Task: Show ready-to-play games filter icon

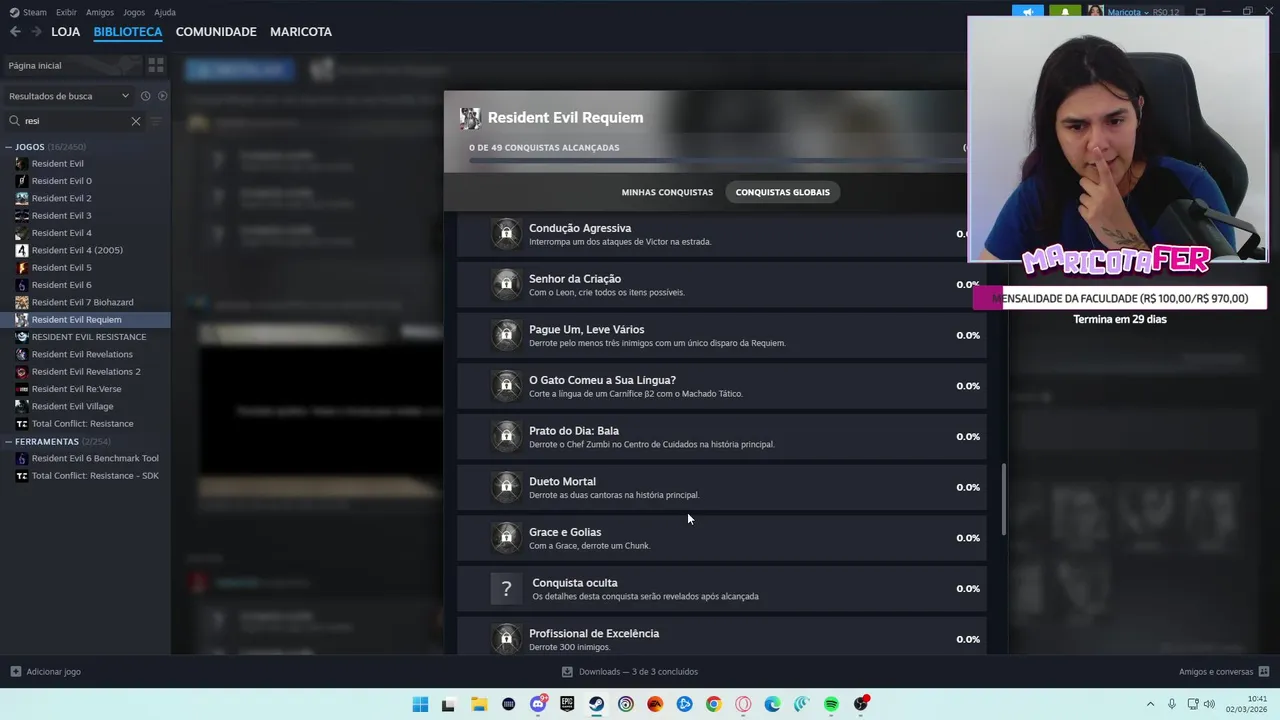Action: (x=162, y=96)
